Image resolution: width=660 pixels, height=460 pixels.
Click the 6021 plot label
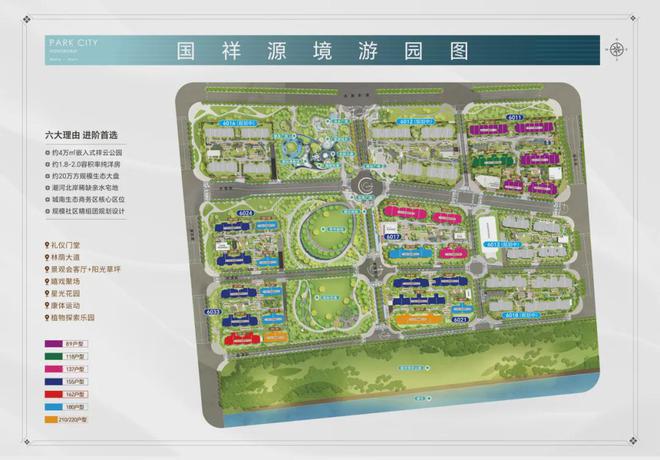460,320
